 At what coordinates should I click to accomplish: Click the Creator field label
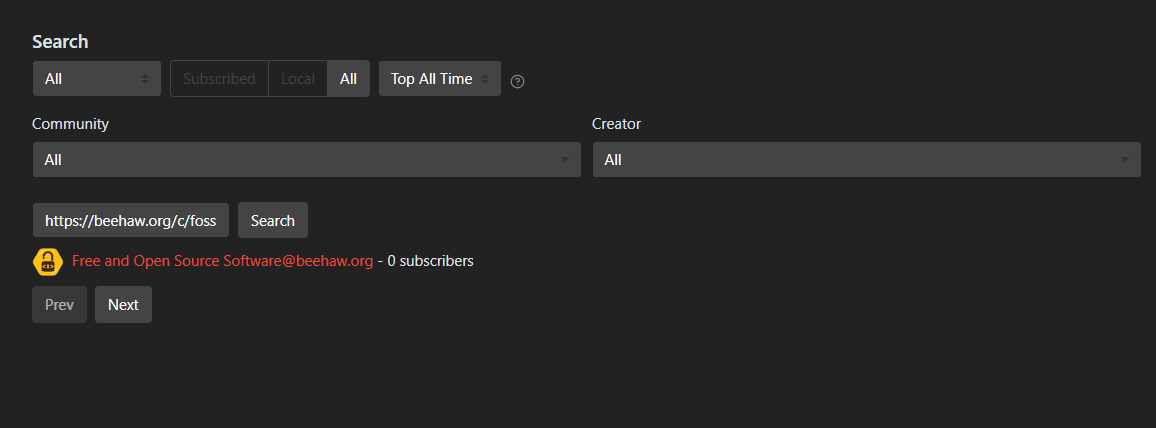[x=616, y=124]
